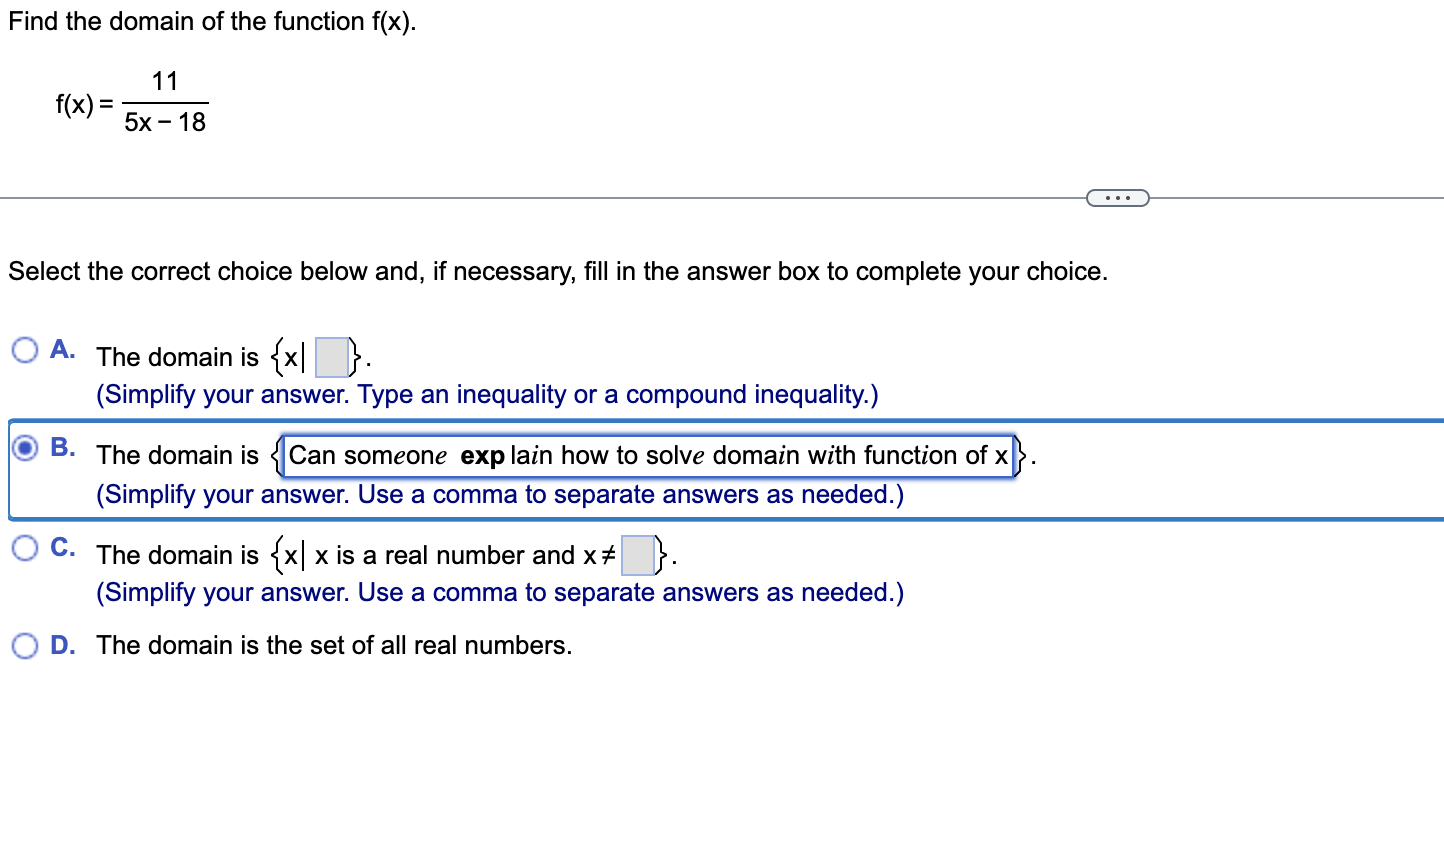
Task: Click the 'Select the correct choice' instruction text
Action: pyautogui.click(x=556, y=271)
